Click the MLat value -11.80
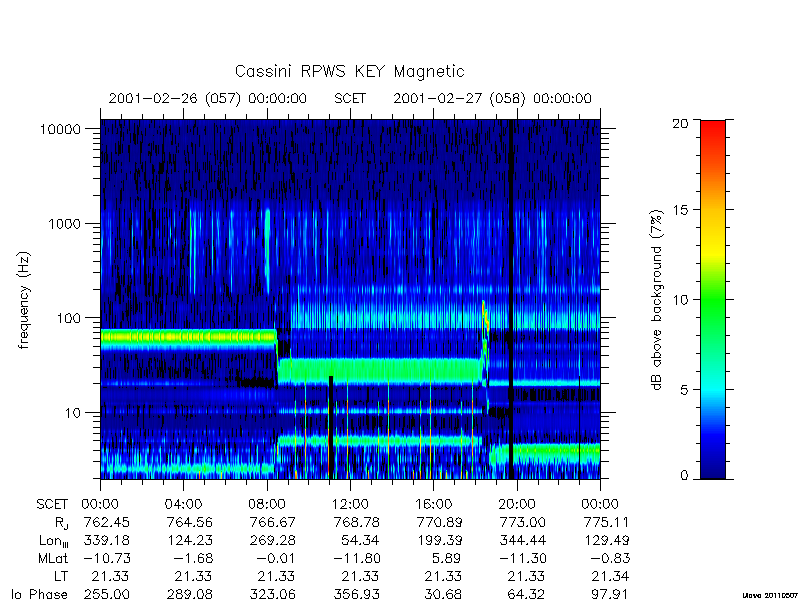Image resolution: width=800 pixels, height=600 pixels. 357,559
